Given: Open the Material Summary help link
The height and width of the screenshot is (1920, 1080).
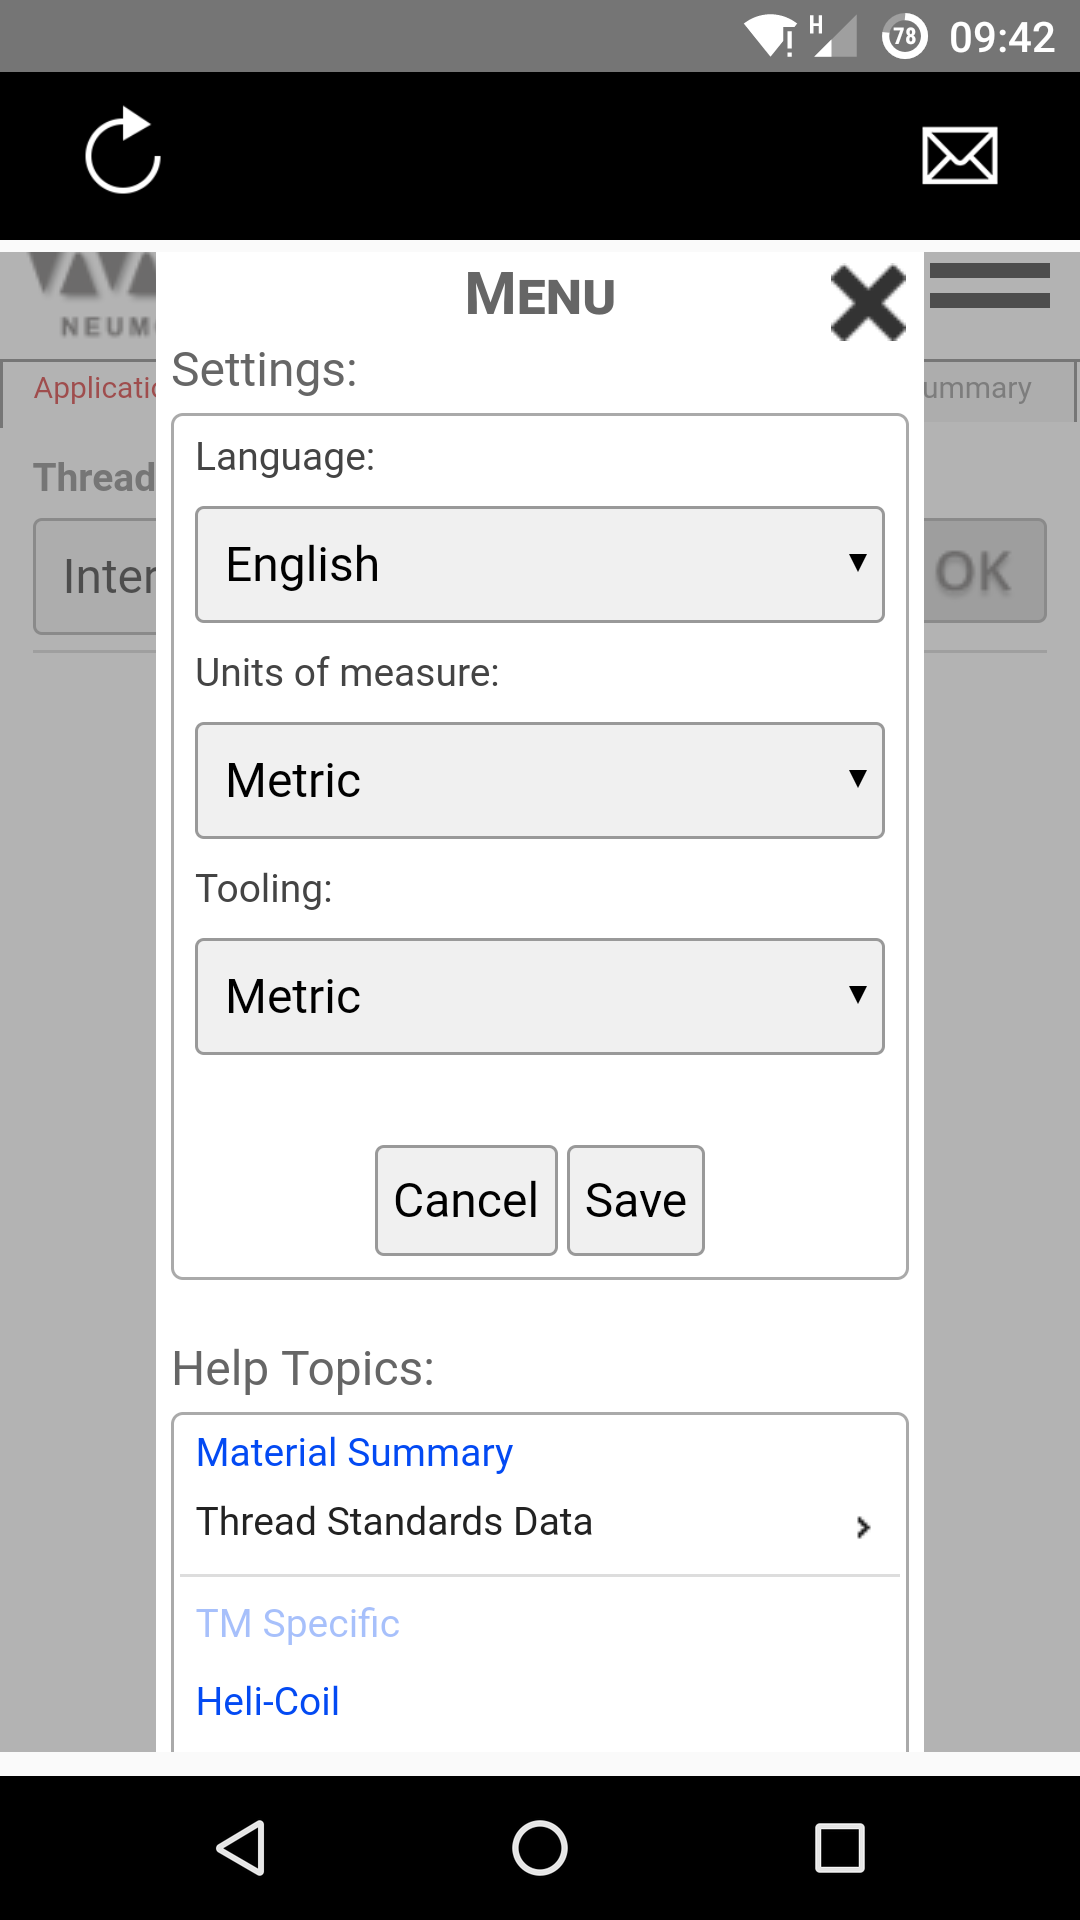Looking at the screenshot, I should tap(354, 1452).
